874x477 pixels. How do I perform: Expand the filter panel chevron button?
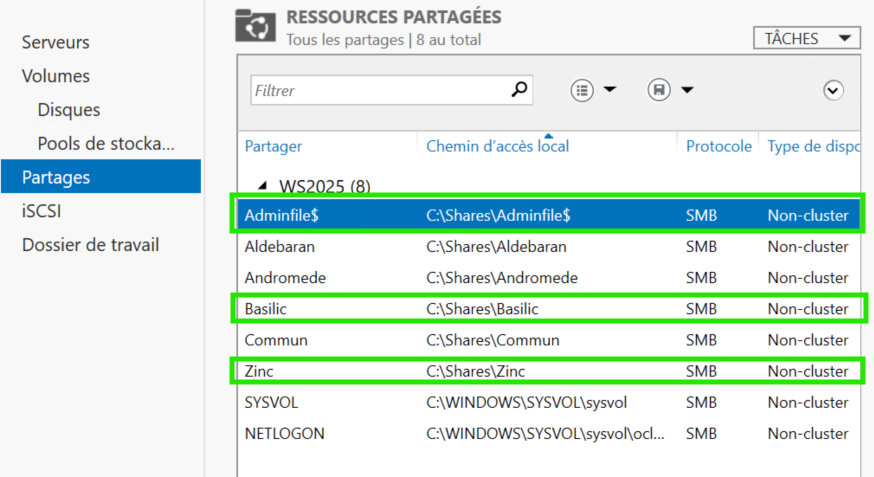[833, 90]
